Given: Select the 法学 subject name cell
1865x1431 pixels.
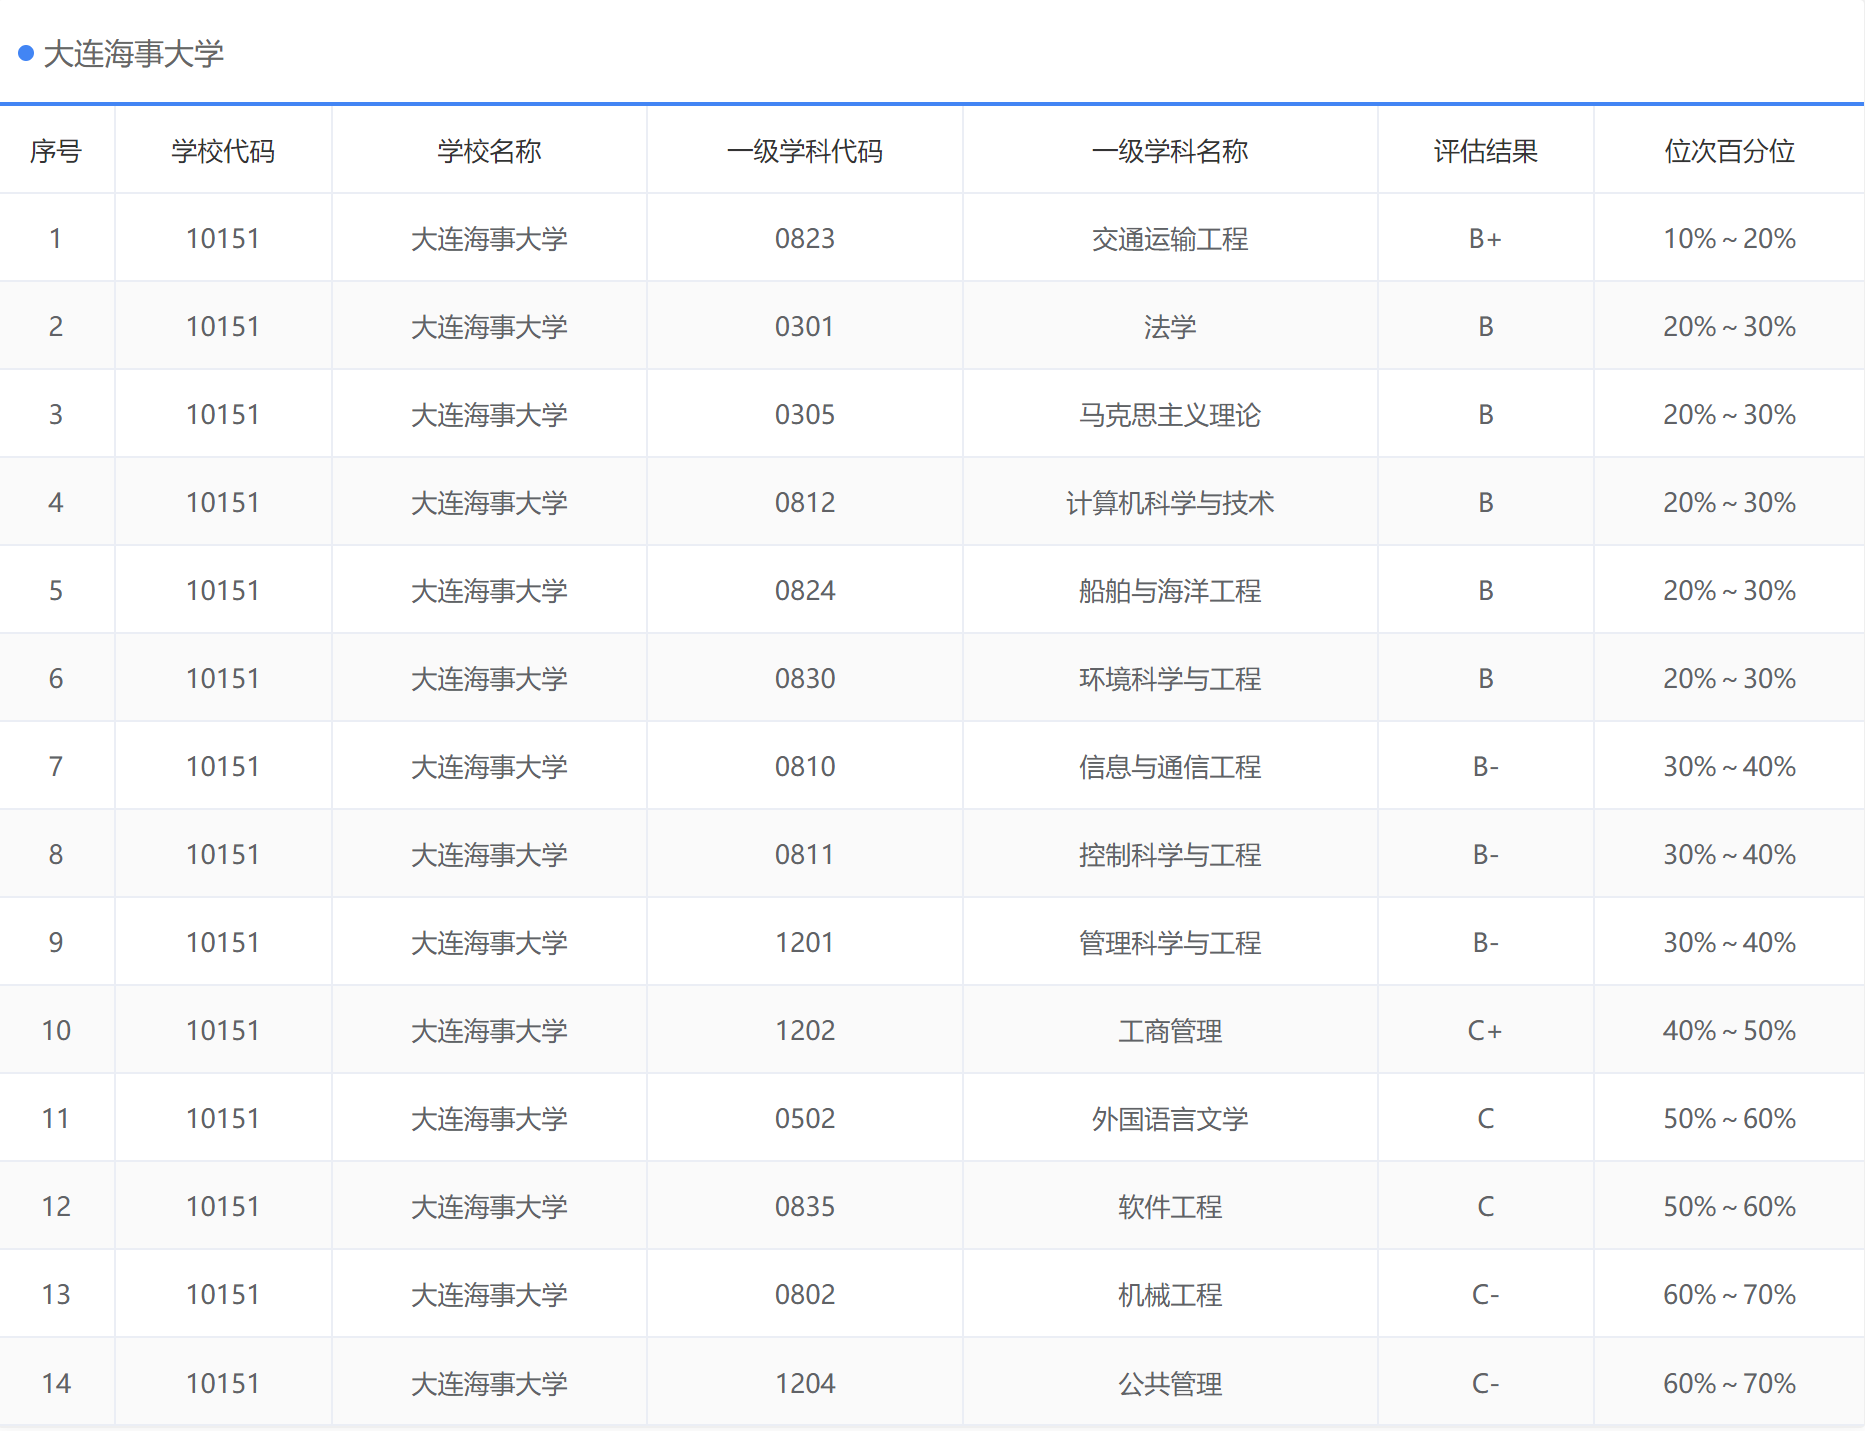Looking at the screenshot, I should pos(1170,326).
